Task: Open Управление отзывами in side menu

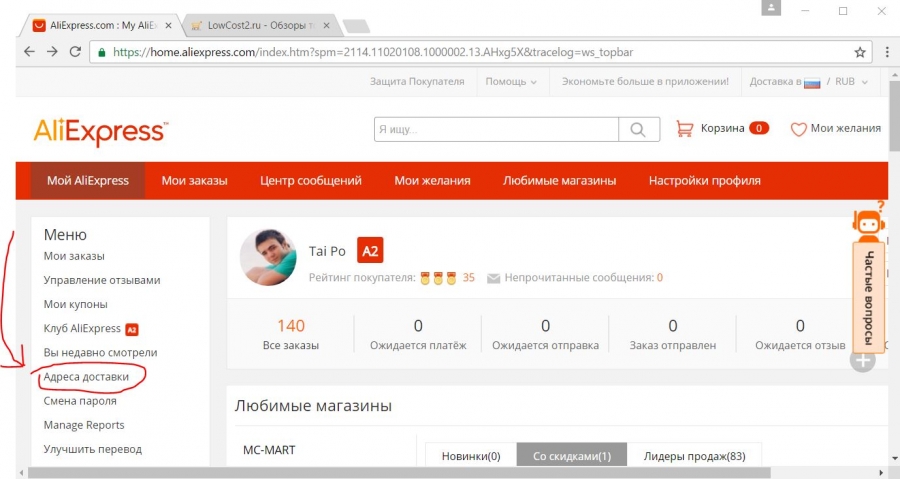Action: point(102,281)
